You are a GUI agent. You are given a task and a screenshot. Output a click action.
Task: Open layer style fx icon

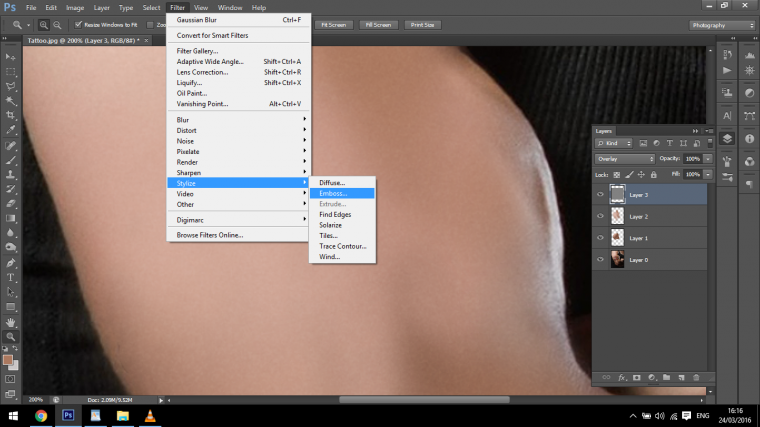pos(621,377)
